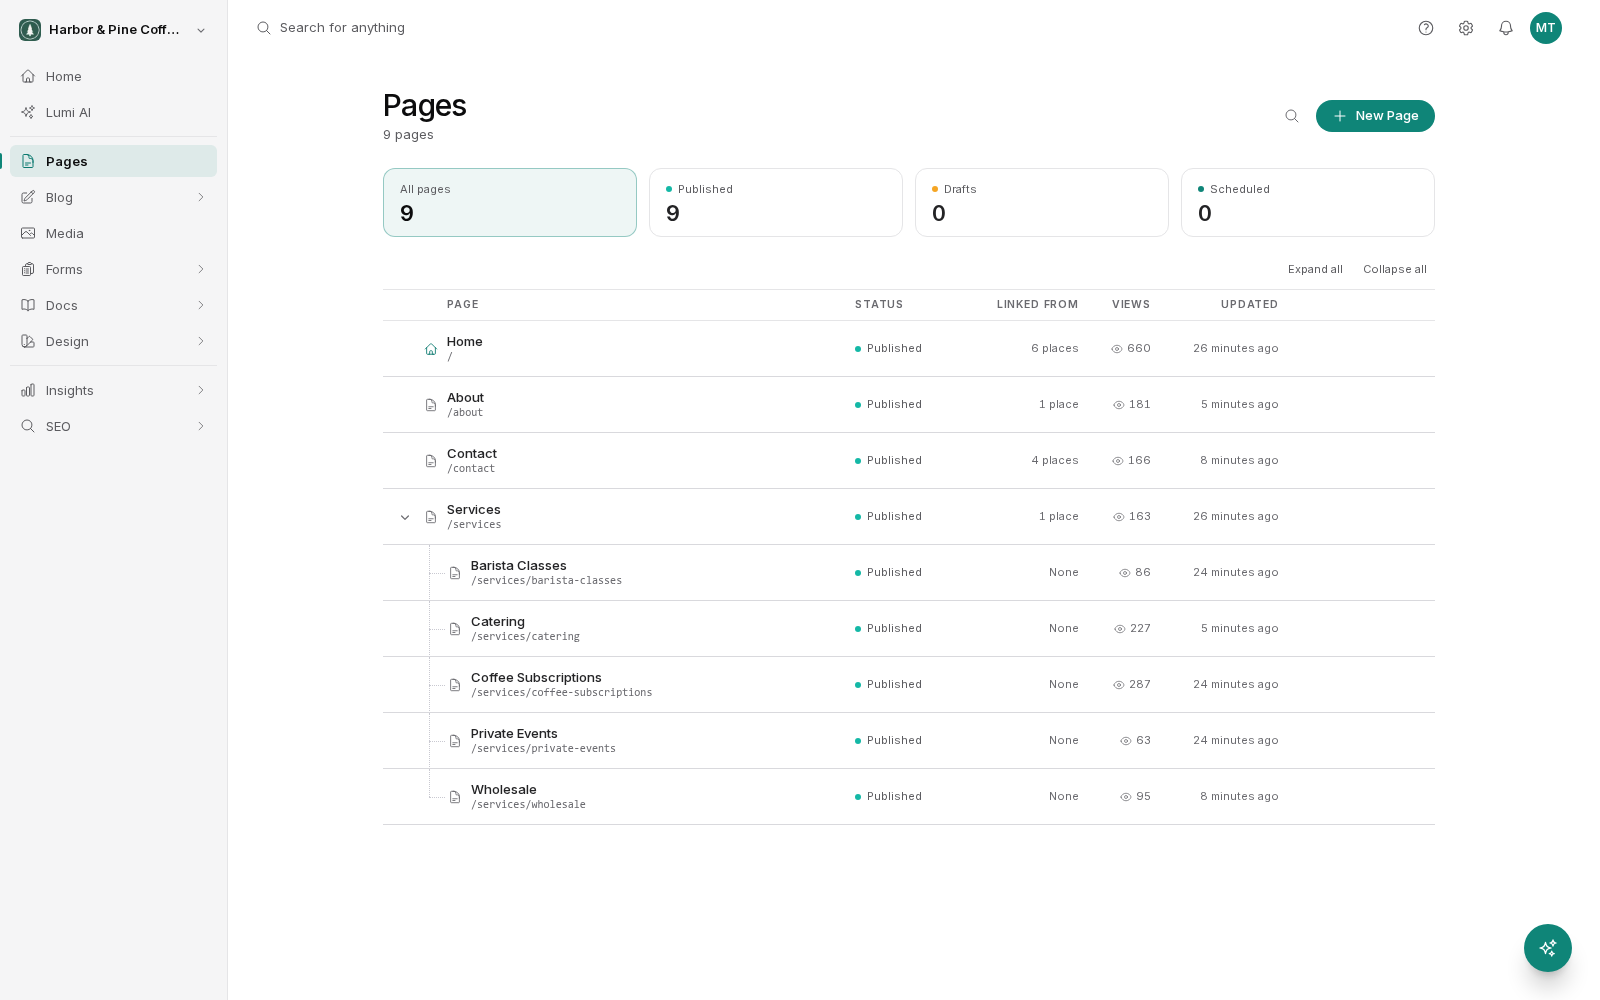
Task: Filter by Drafts card
Action: point(1042,202)
